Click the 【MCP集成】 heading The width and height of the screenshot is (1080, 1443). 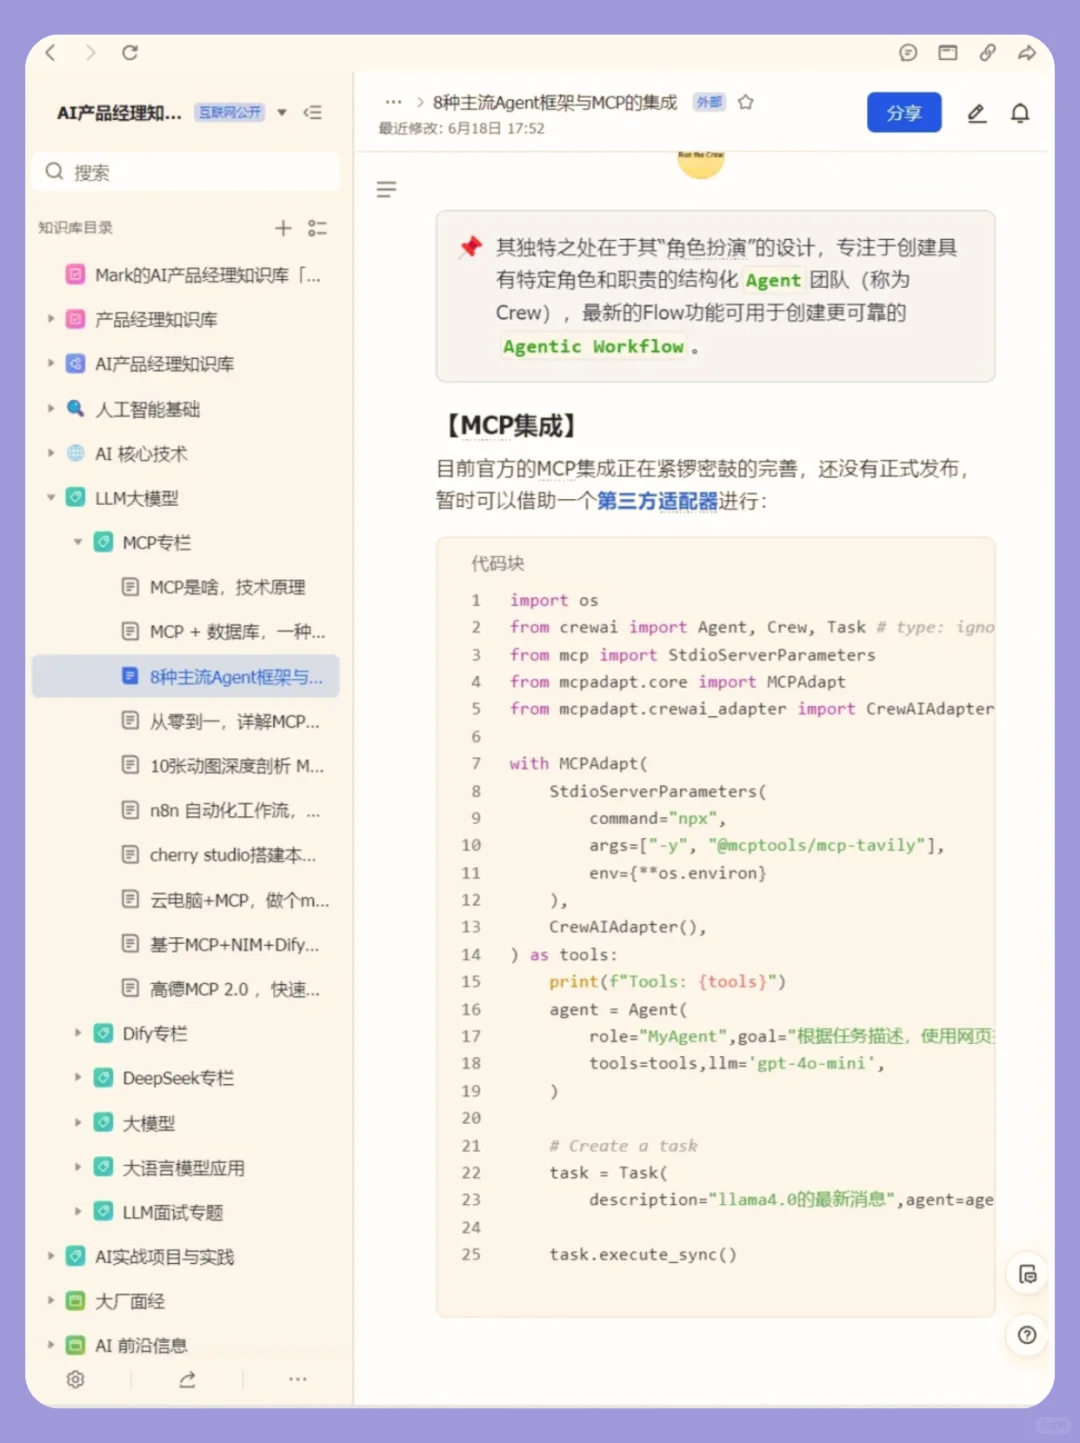511,426
